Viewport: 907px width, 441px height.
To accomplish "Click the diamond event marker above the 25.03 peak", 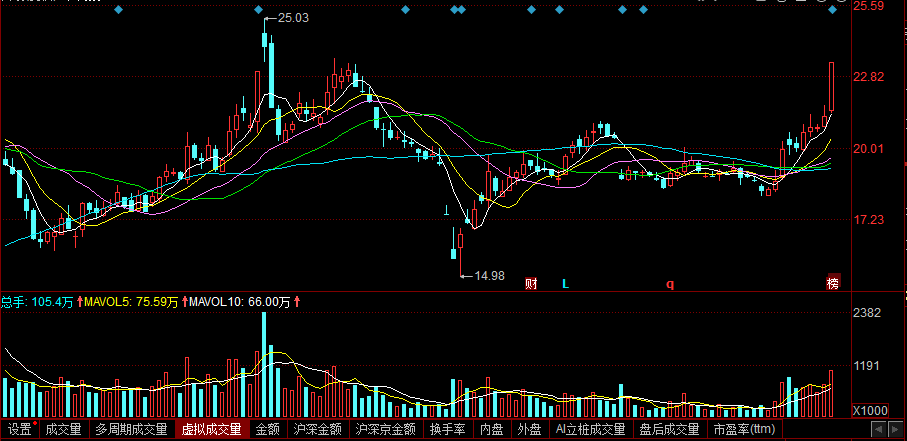I will point(259,10).
